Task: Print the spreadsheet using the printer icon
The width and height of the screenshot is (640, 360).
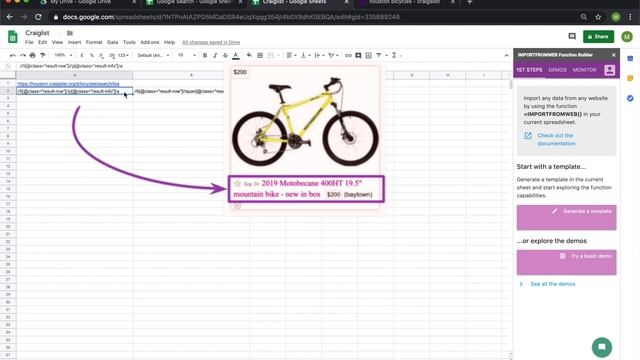Action: click(x=33, y=55)
